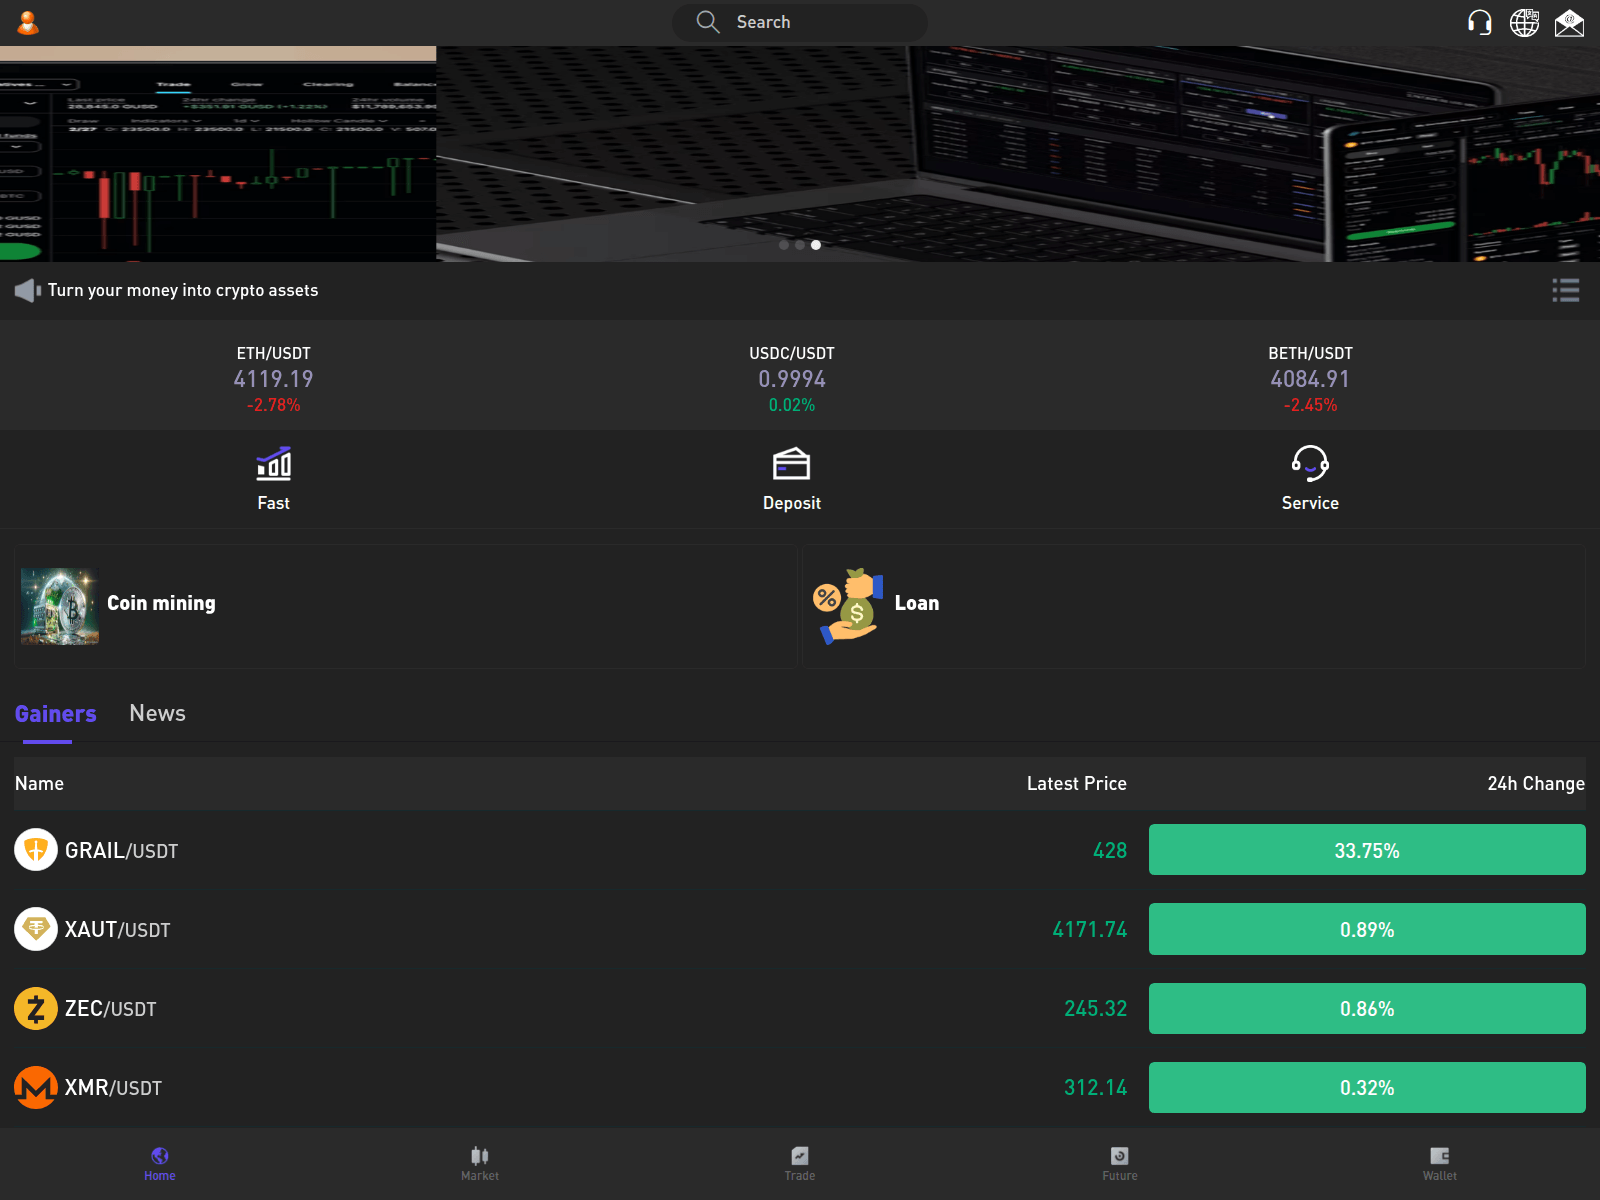1600x1200 pixels.
Task: Click the Service headset icon
Action: point(1310,464)
